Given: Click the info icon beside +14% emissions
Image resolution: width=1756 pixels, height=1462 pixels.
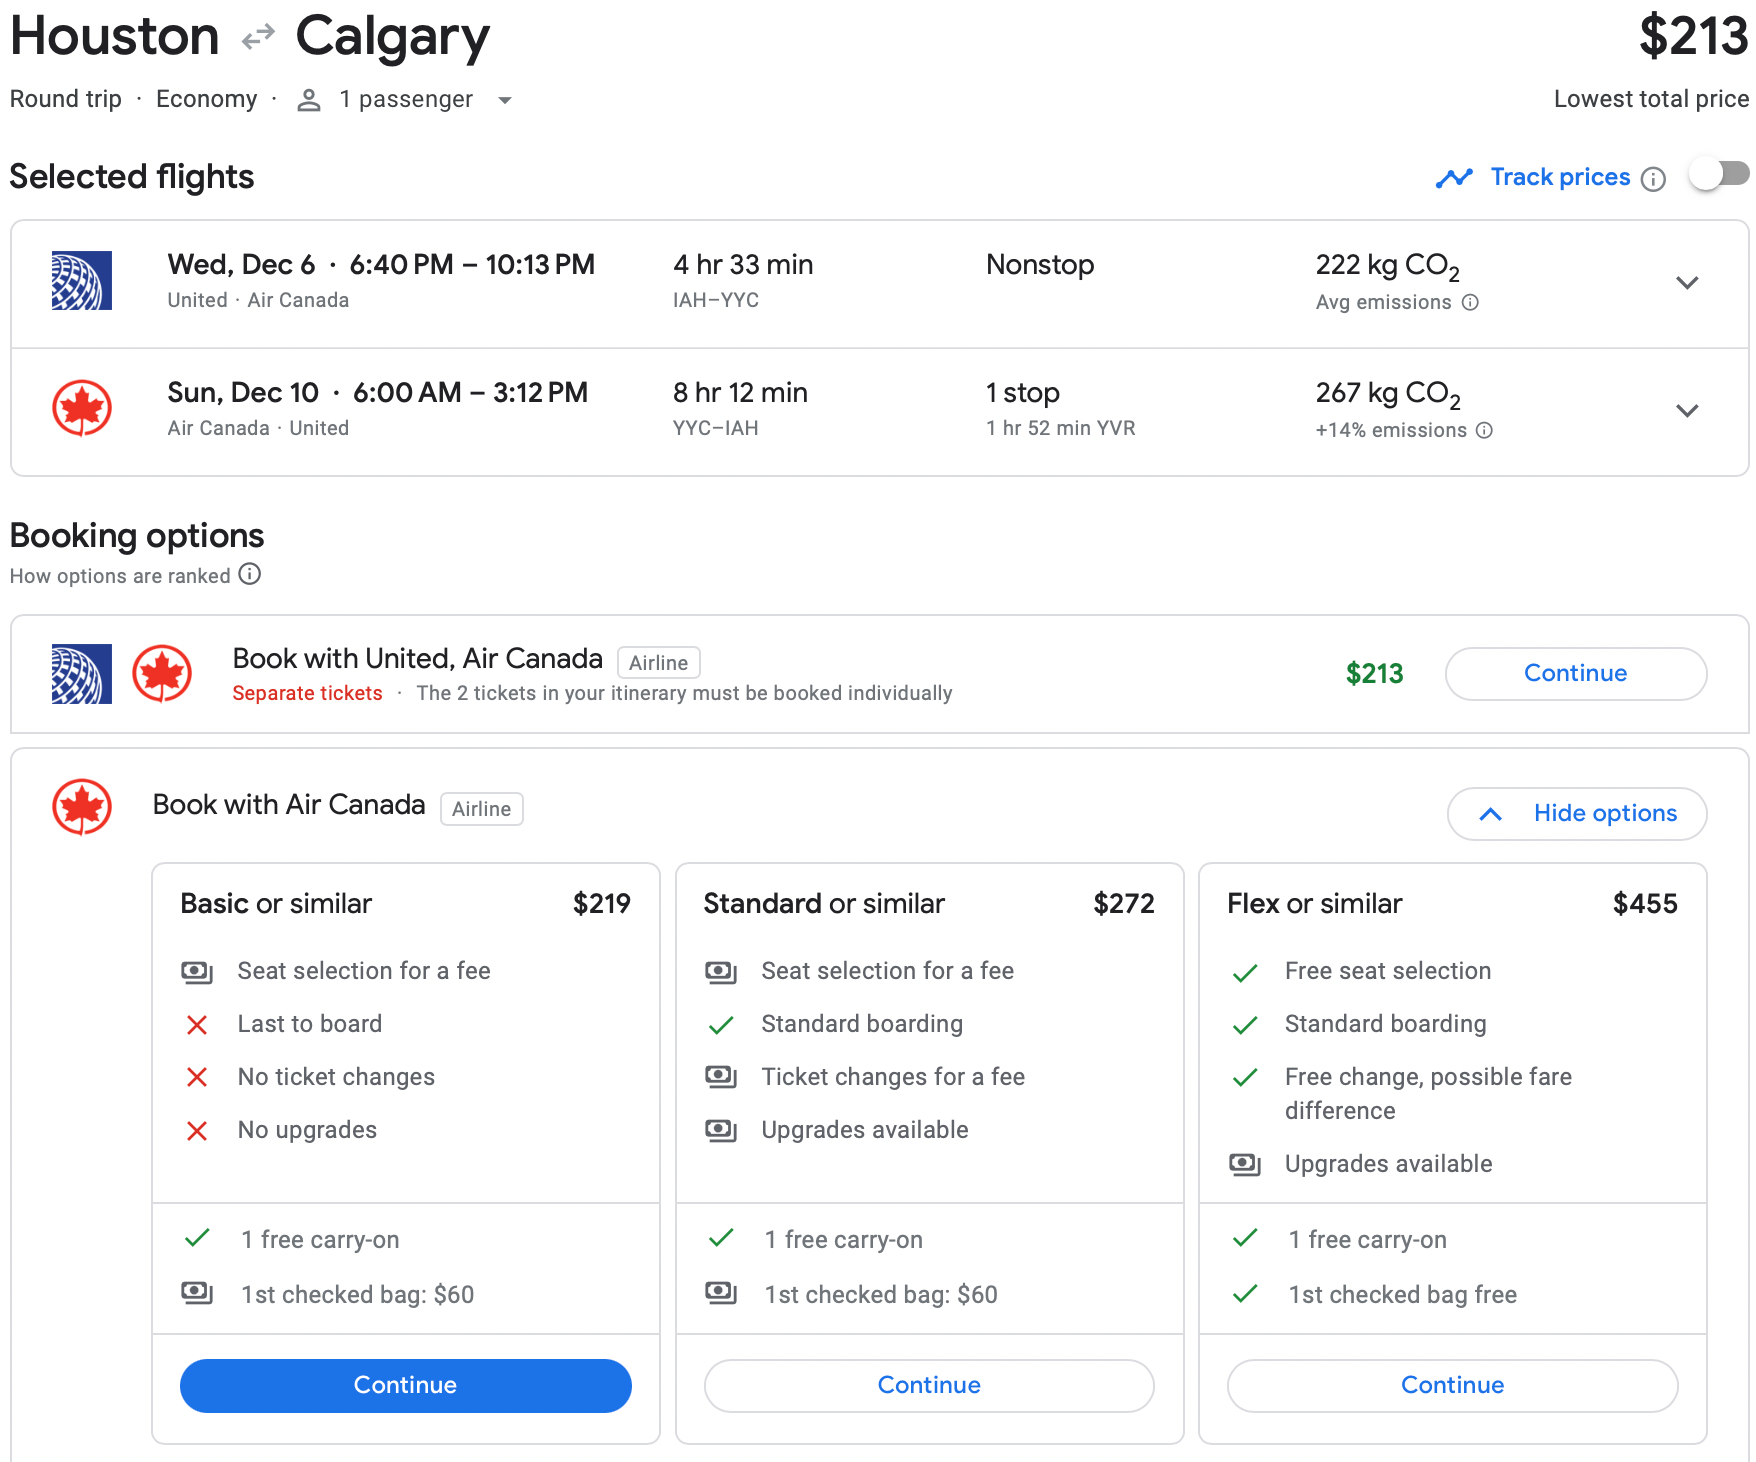Looking at the screenshot, I should point(1485,430).
